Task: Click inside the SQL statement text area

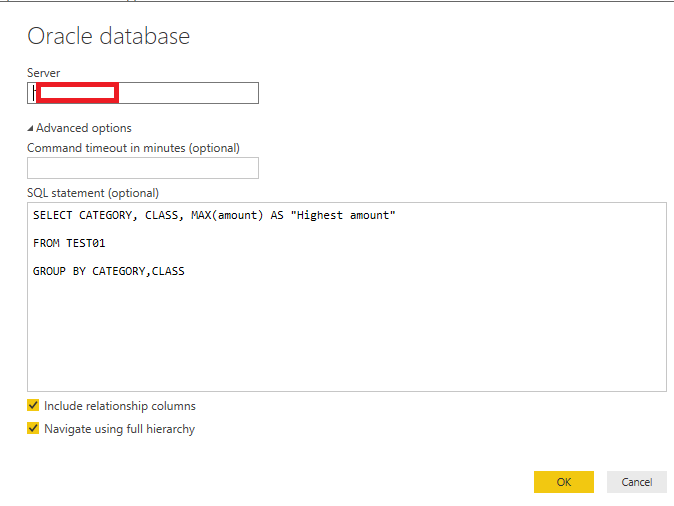Action: click(347, 297)
